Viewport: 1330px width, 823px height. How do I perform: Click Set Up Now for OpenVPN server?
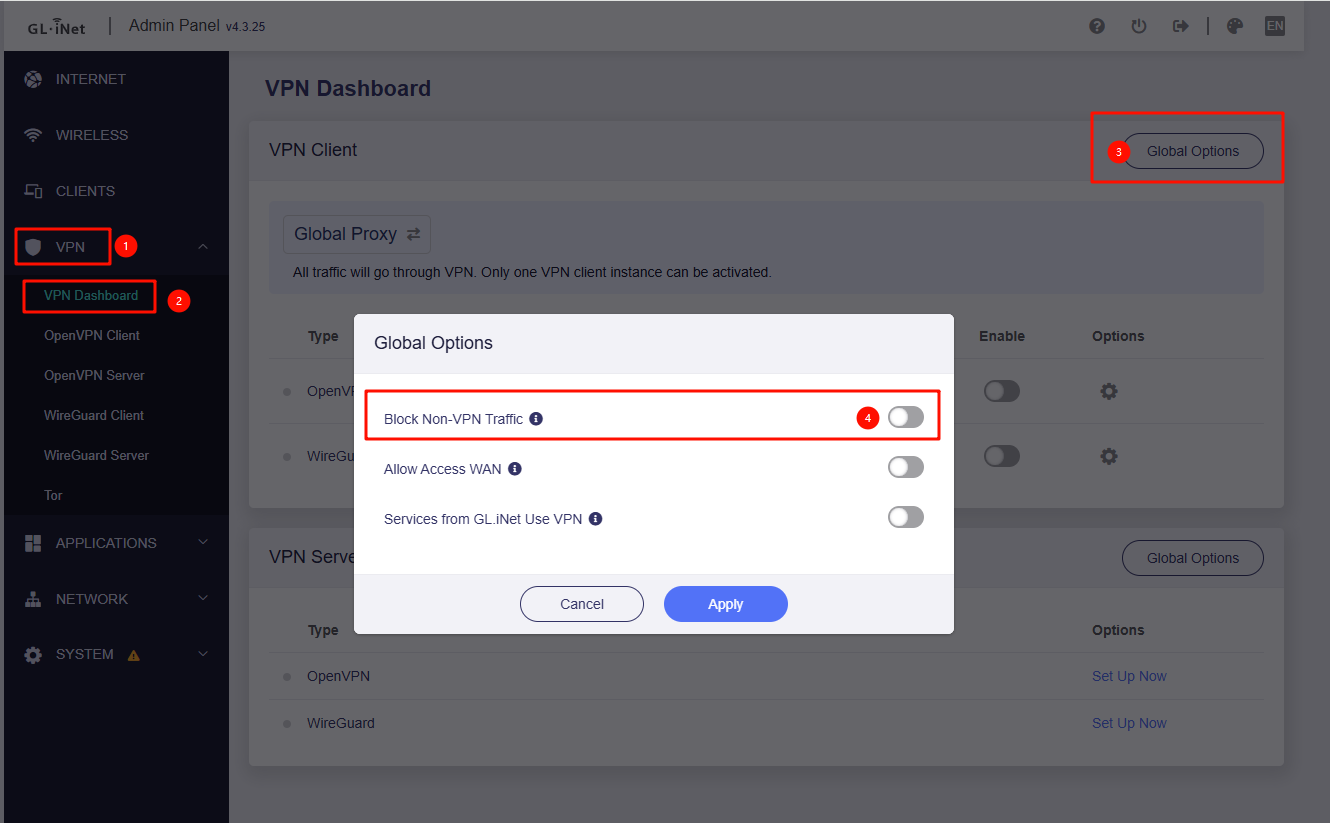[x=1129, y=676]
